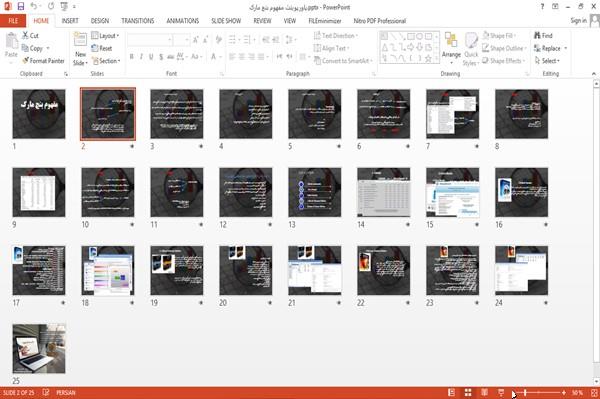This screenshot has width=600, height=399.
Task: Reset the slide layout
Action: [x=102, y=48]
